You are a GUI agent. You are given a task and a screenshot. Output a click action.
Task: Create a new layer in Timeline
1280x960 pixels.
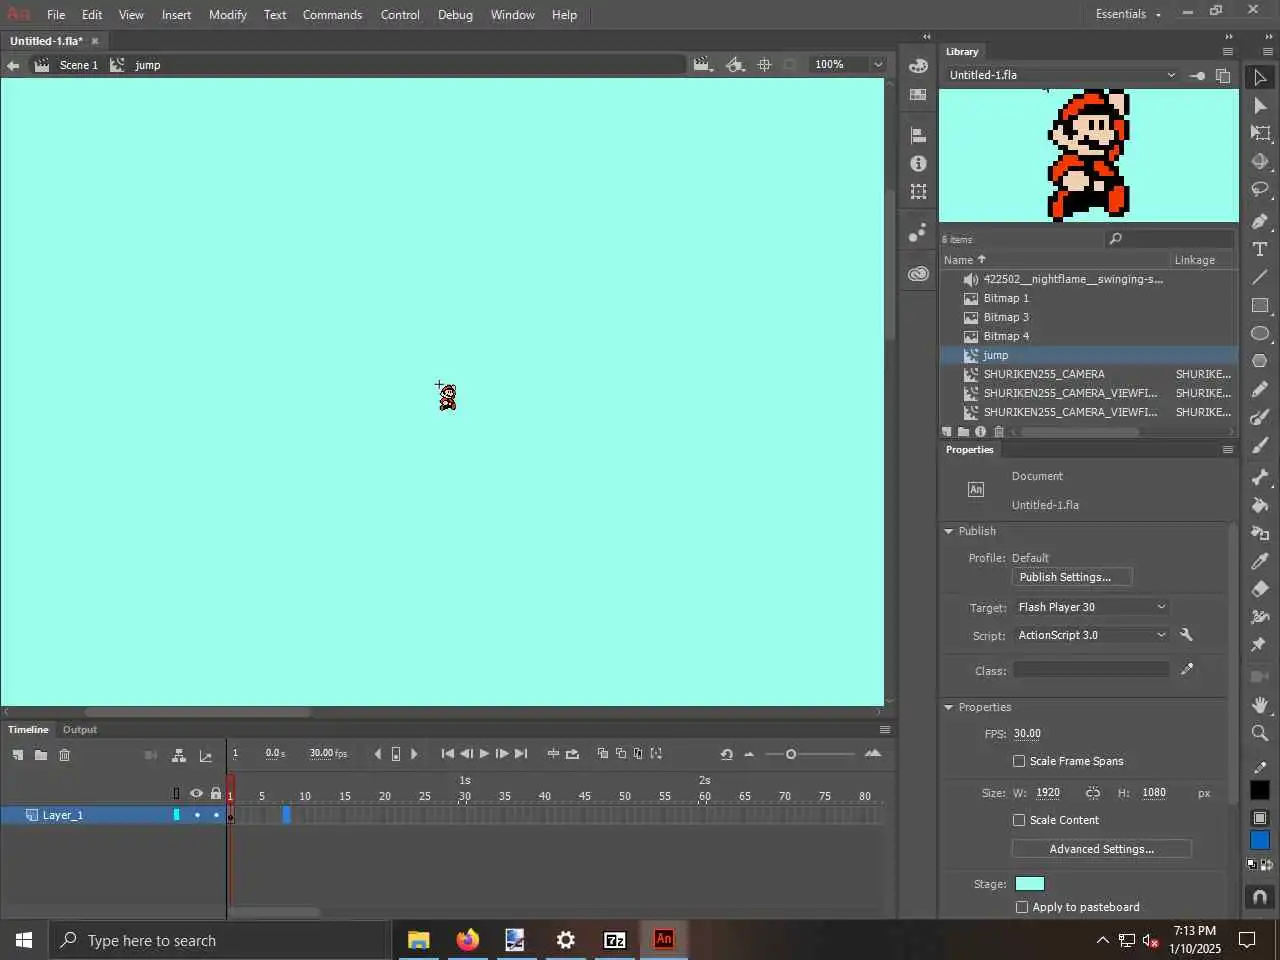(18, 755)
